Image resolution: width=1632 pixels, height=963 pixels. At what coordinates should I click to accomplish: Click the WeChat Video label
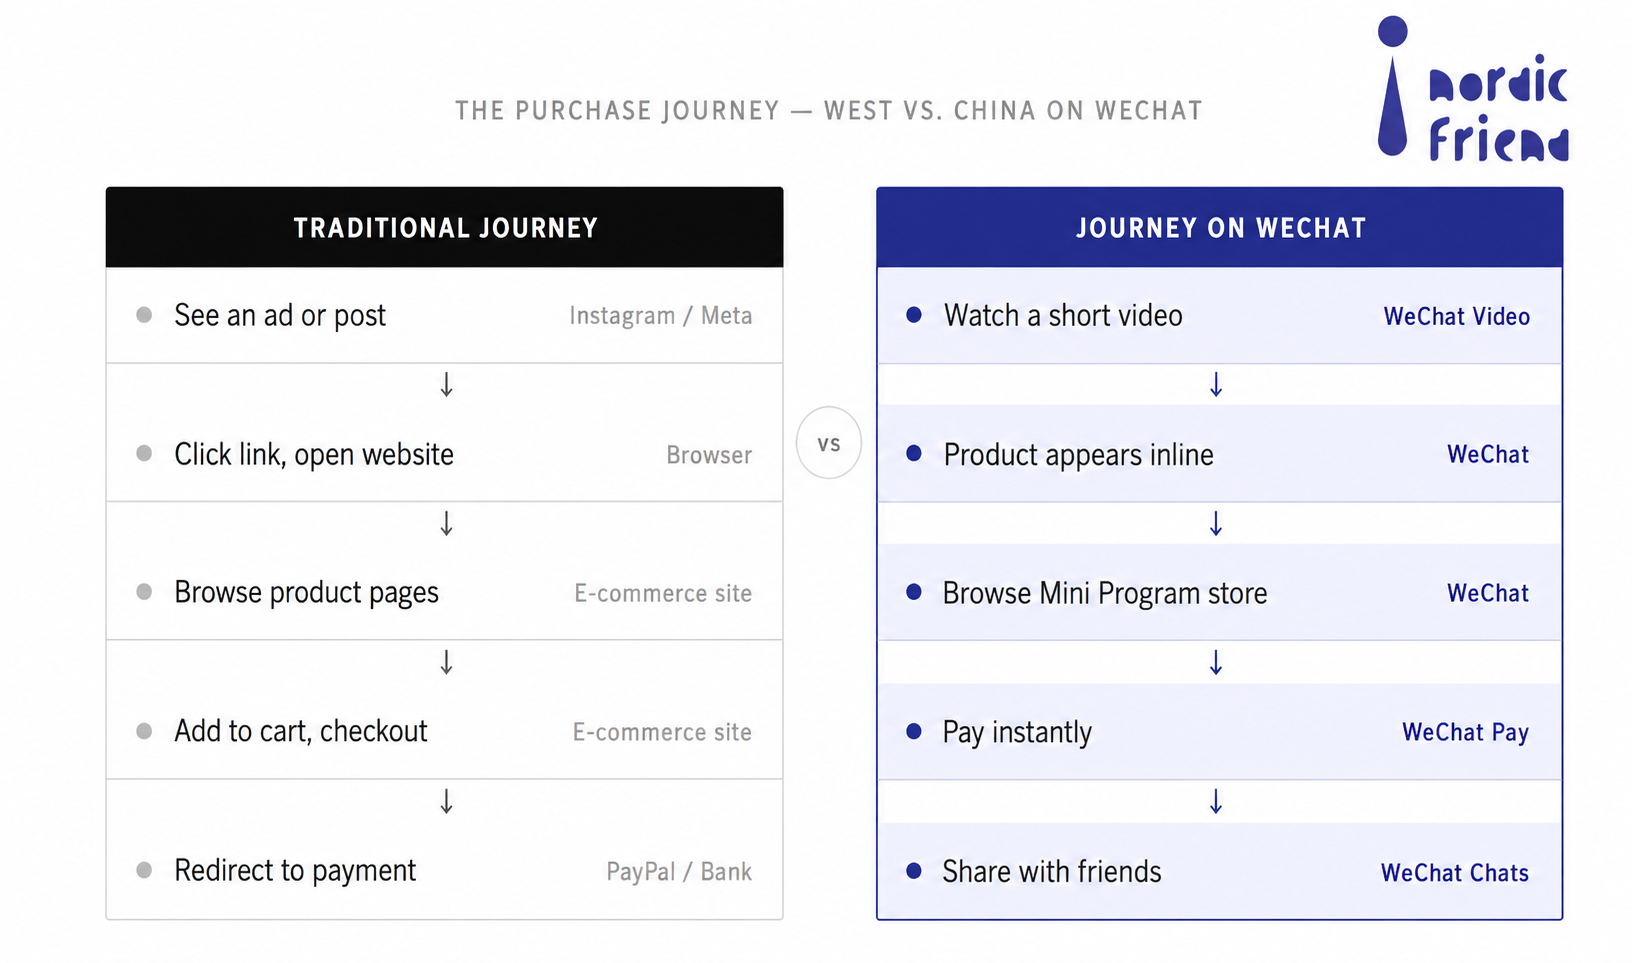coord(1456,316)
